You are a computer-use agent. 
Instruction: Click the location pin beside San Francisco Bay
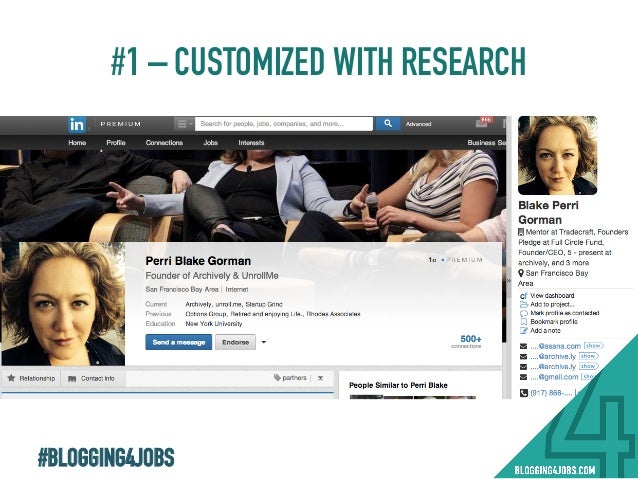point(521,273)
